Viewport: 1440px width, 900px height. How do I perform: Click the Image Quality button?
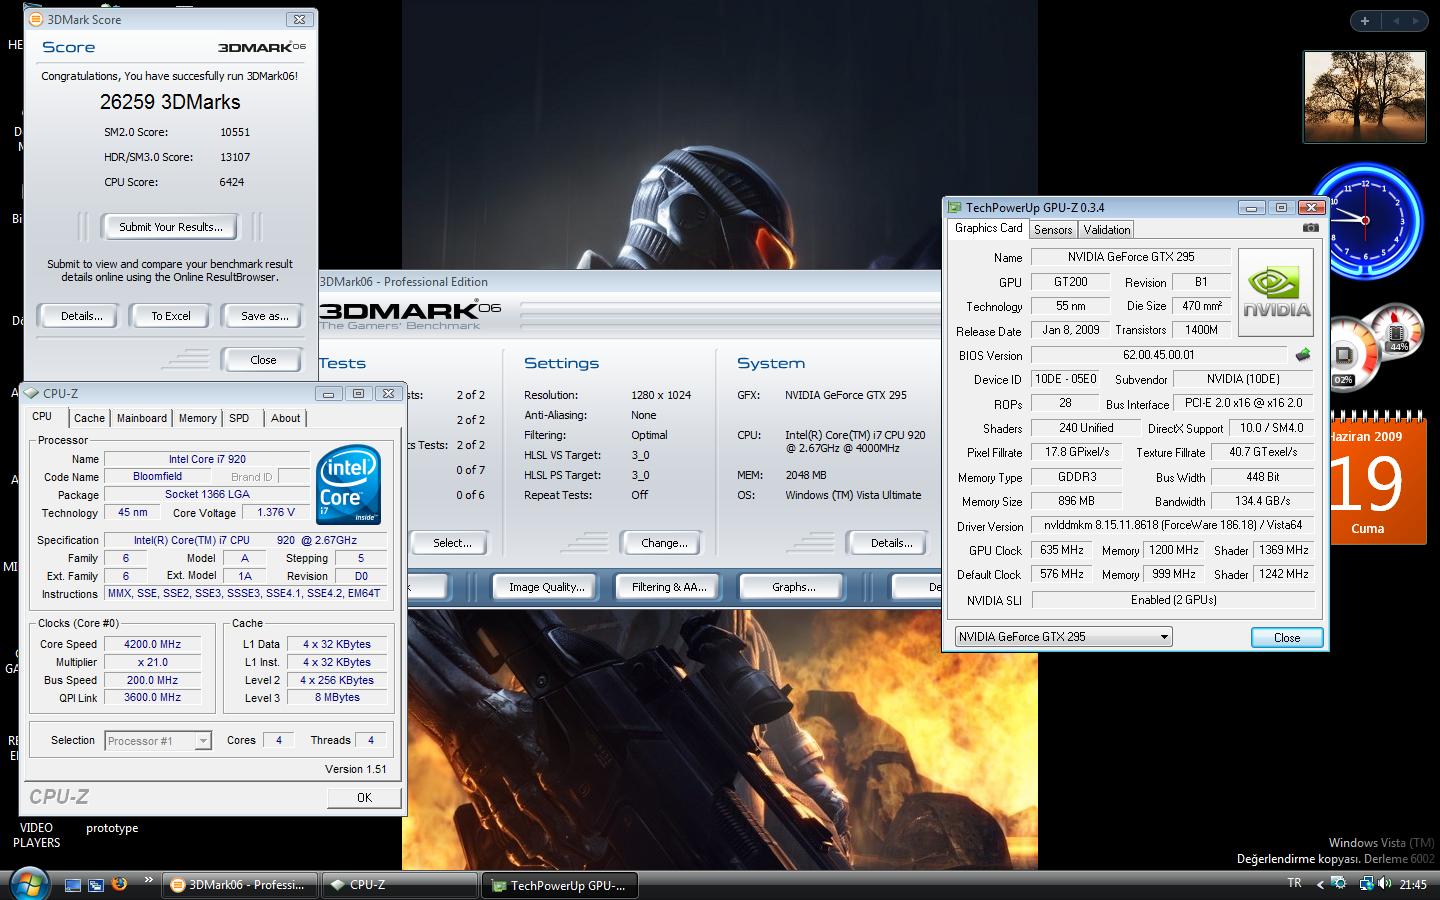coord(546,587)
